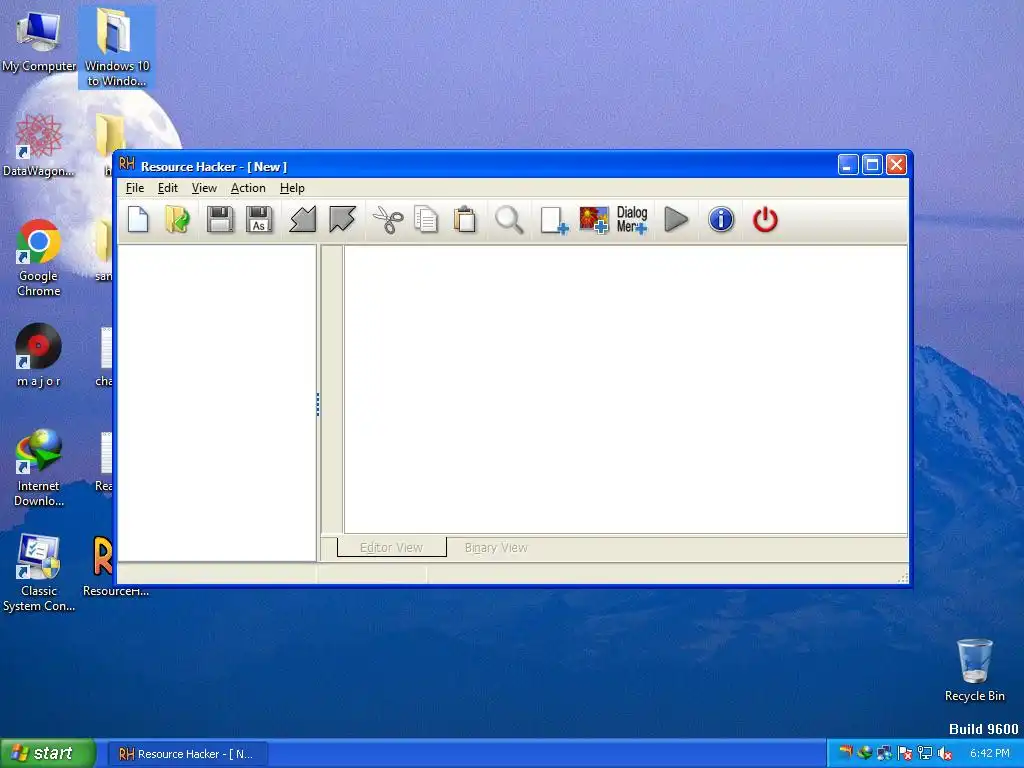Click the Compile script play icon
1024x768 pixels.
[x=676, y=219]
